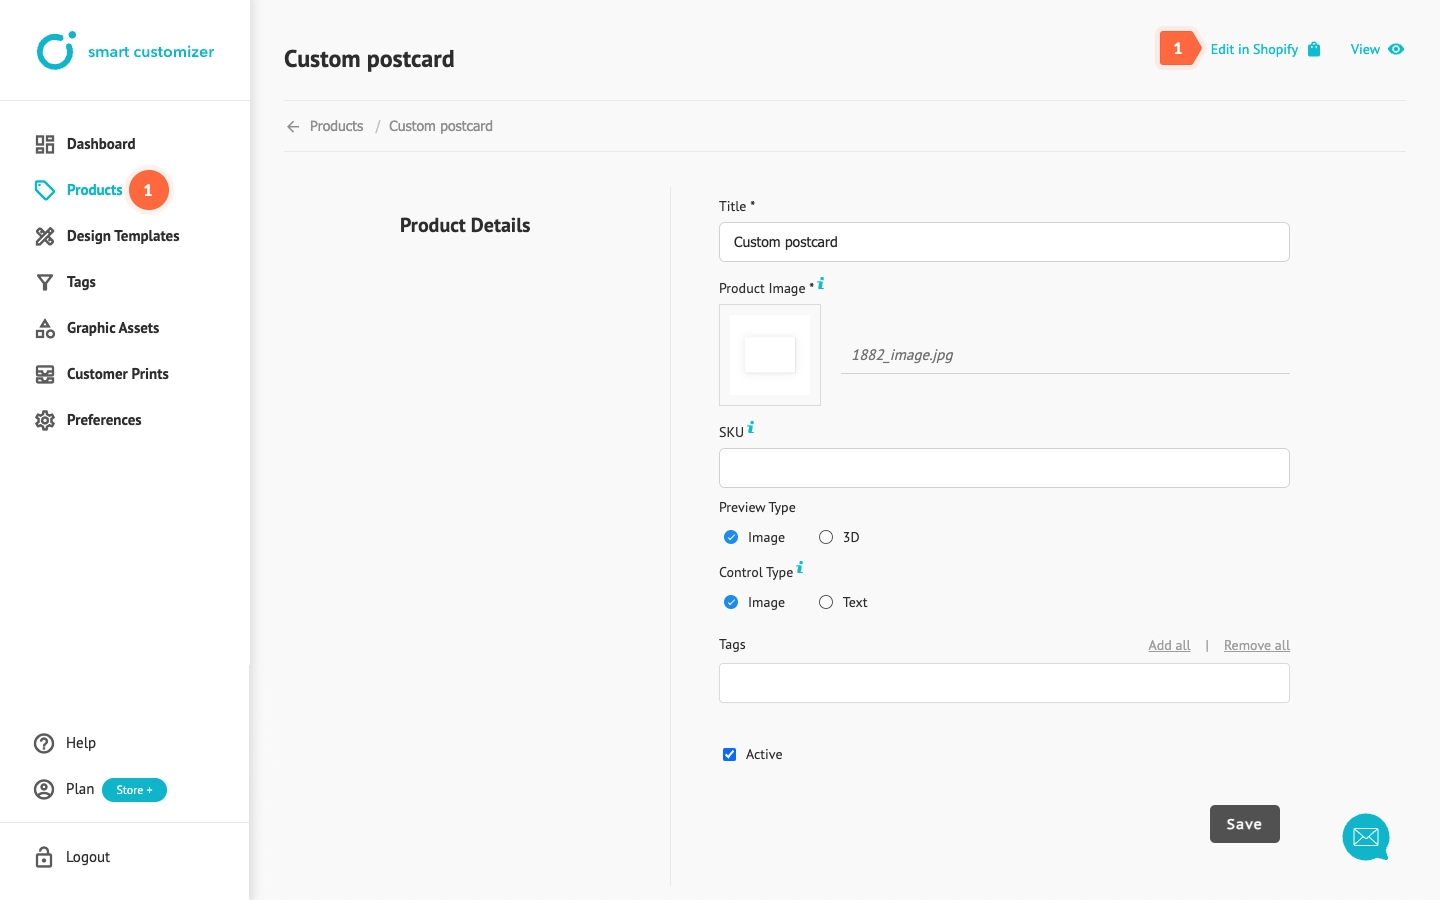Go to Products breadcrumb link

(336, 126)
